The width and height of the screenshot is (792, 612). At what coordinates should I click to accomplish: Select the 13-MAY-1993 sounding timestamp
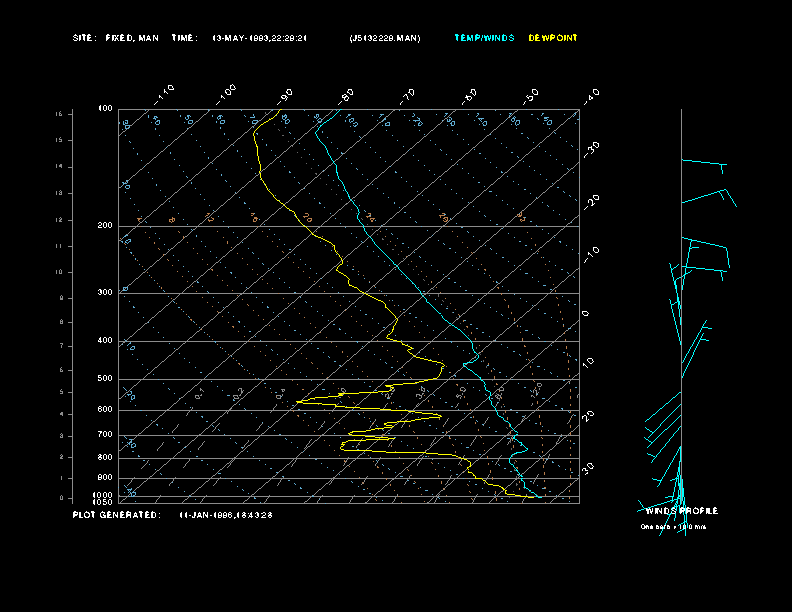[x=260, y=38]
